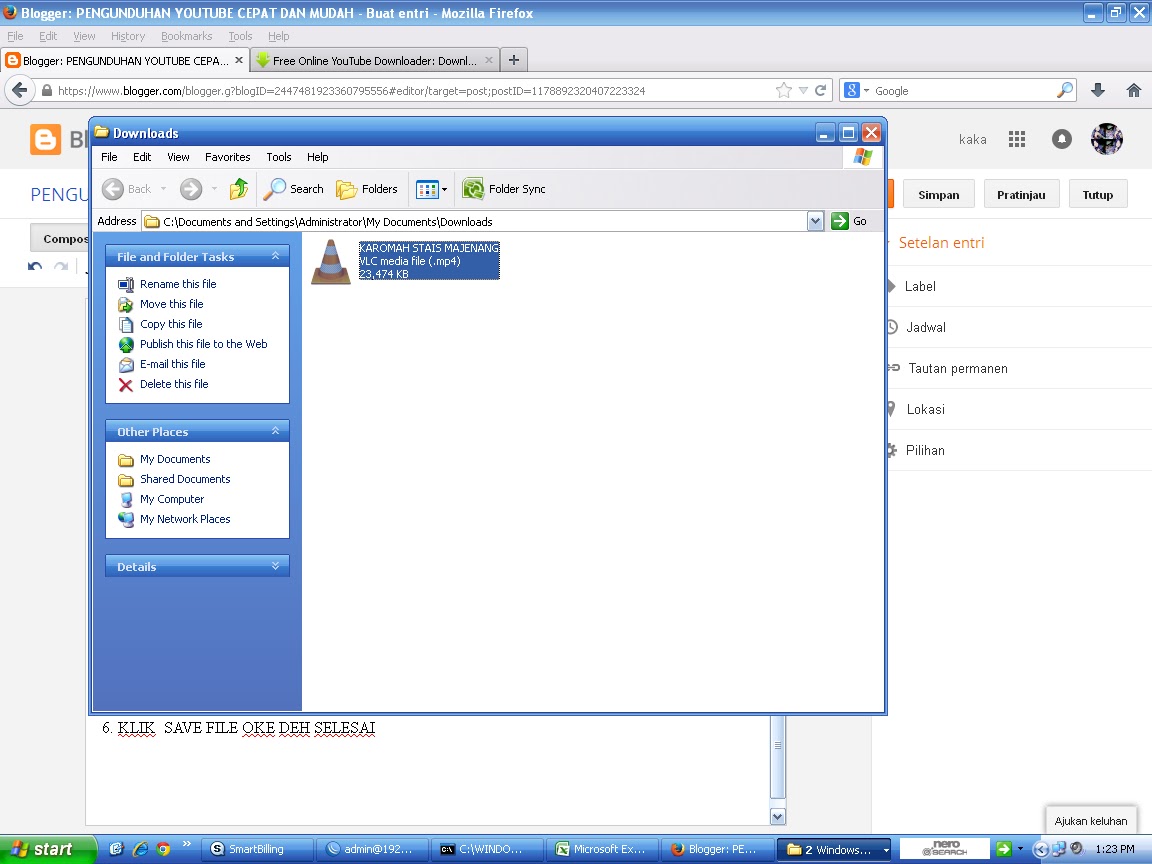Open the Windows start menu
Screen dimensions: 1152x864
coord(46,849)
